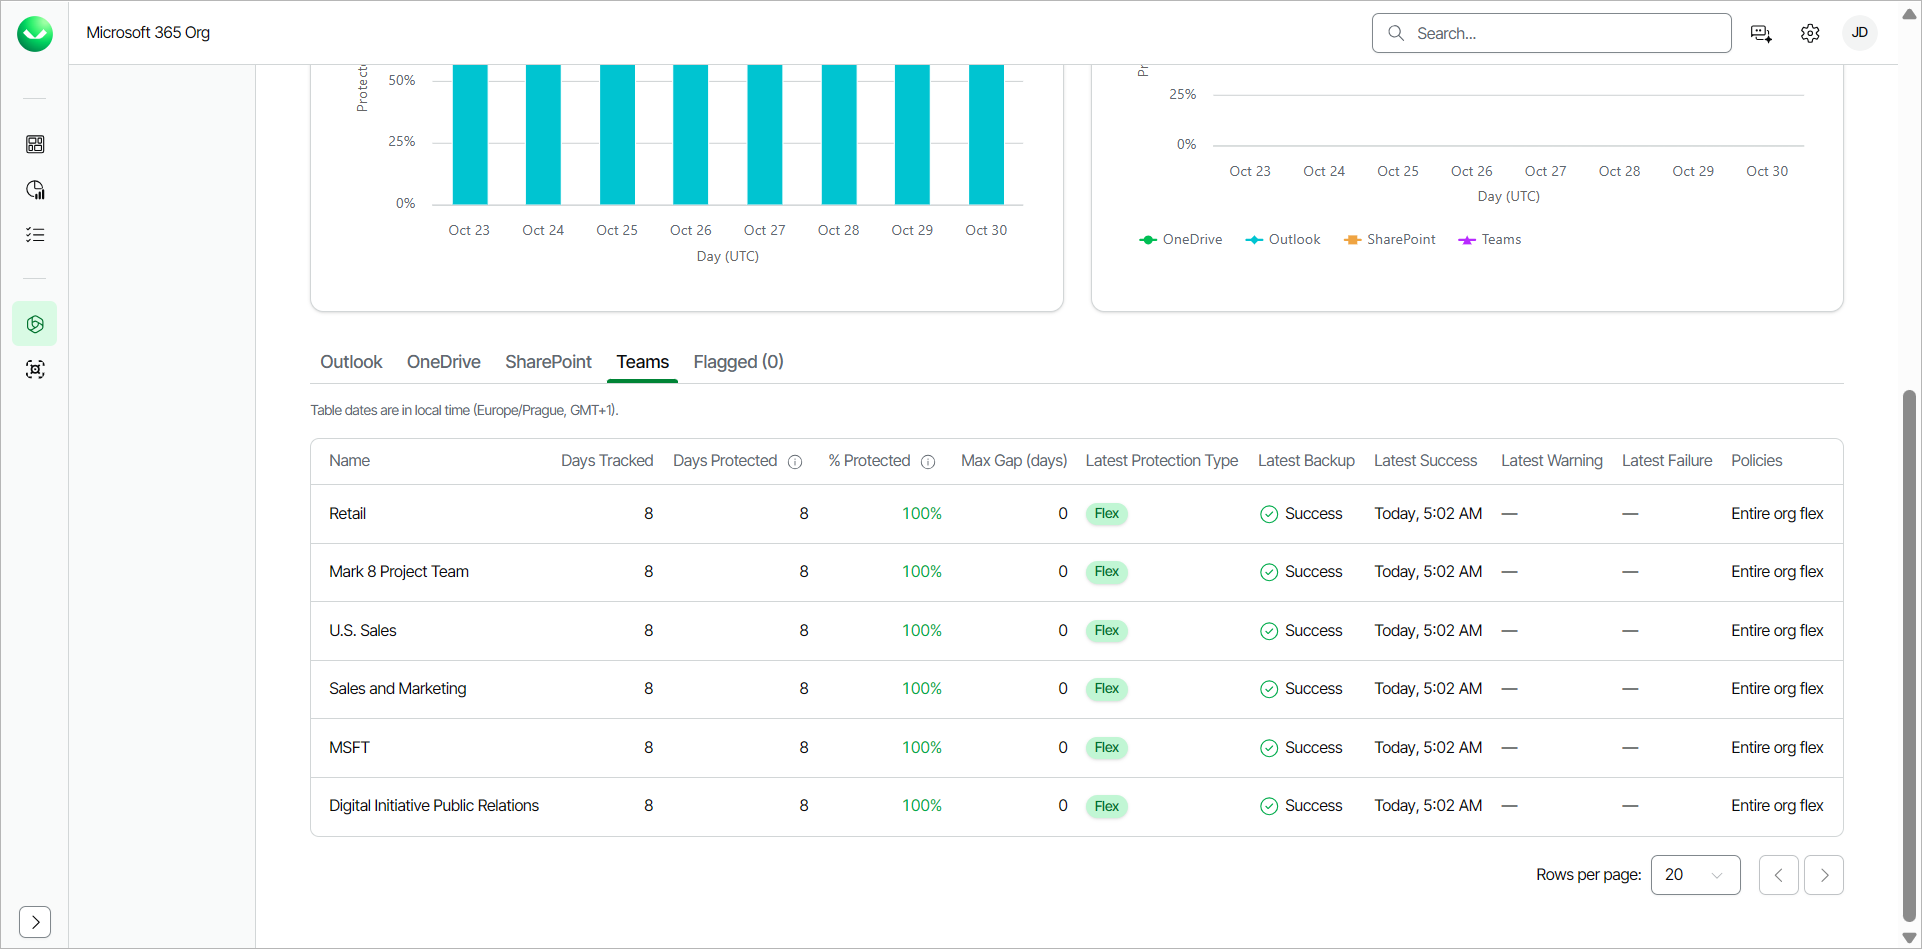Open the dashboard grid icon in sidebar
Screen dimensions: 1922x949
35,144
